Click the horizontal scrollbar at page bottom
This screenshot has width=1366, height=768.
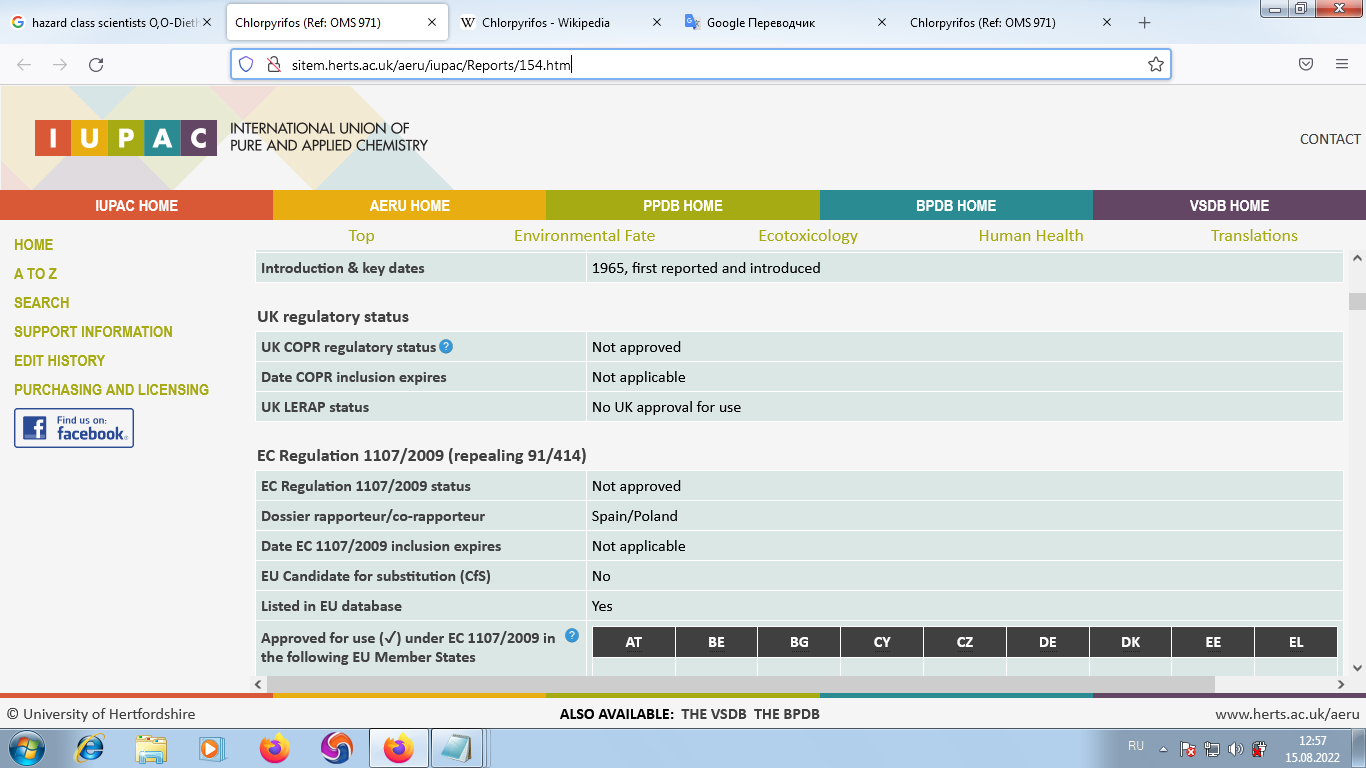pyautogui.click(x=740, y=685)
